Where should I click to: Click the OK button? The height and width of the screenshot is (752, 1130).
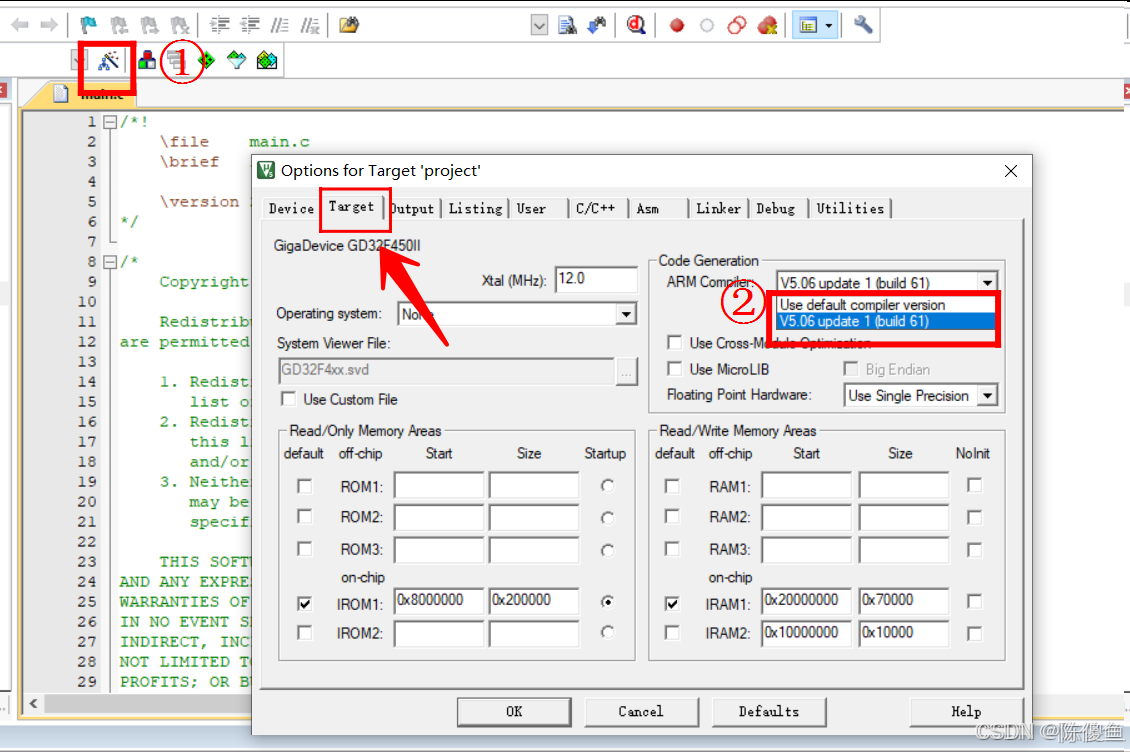[514, 712]
